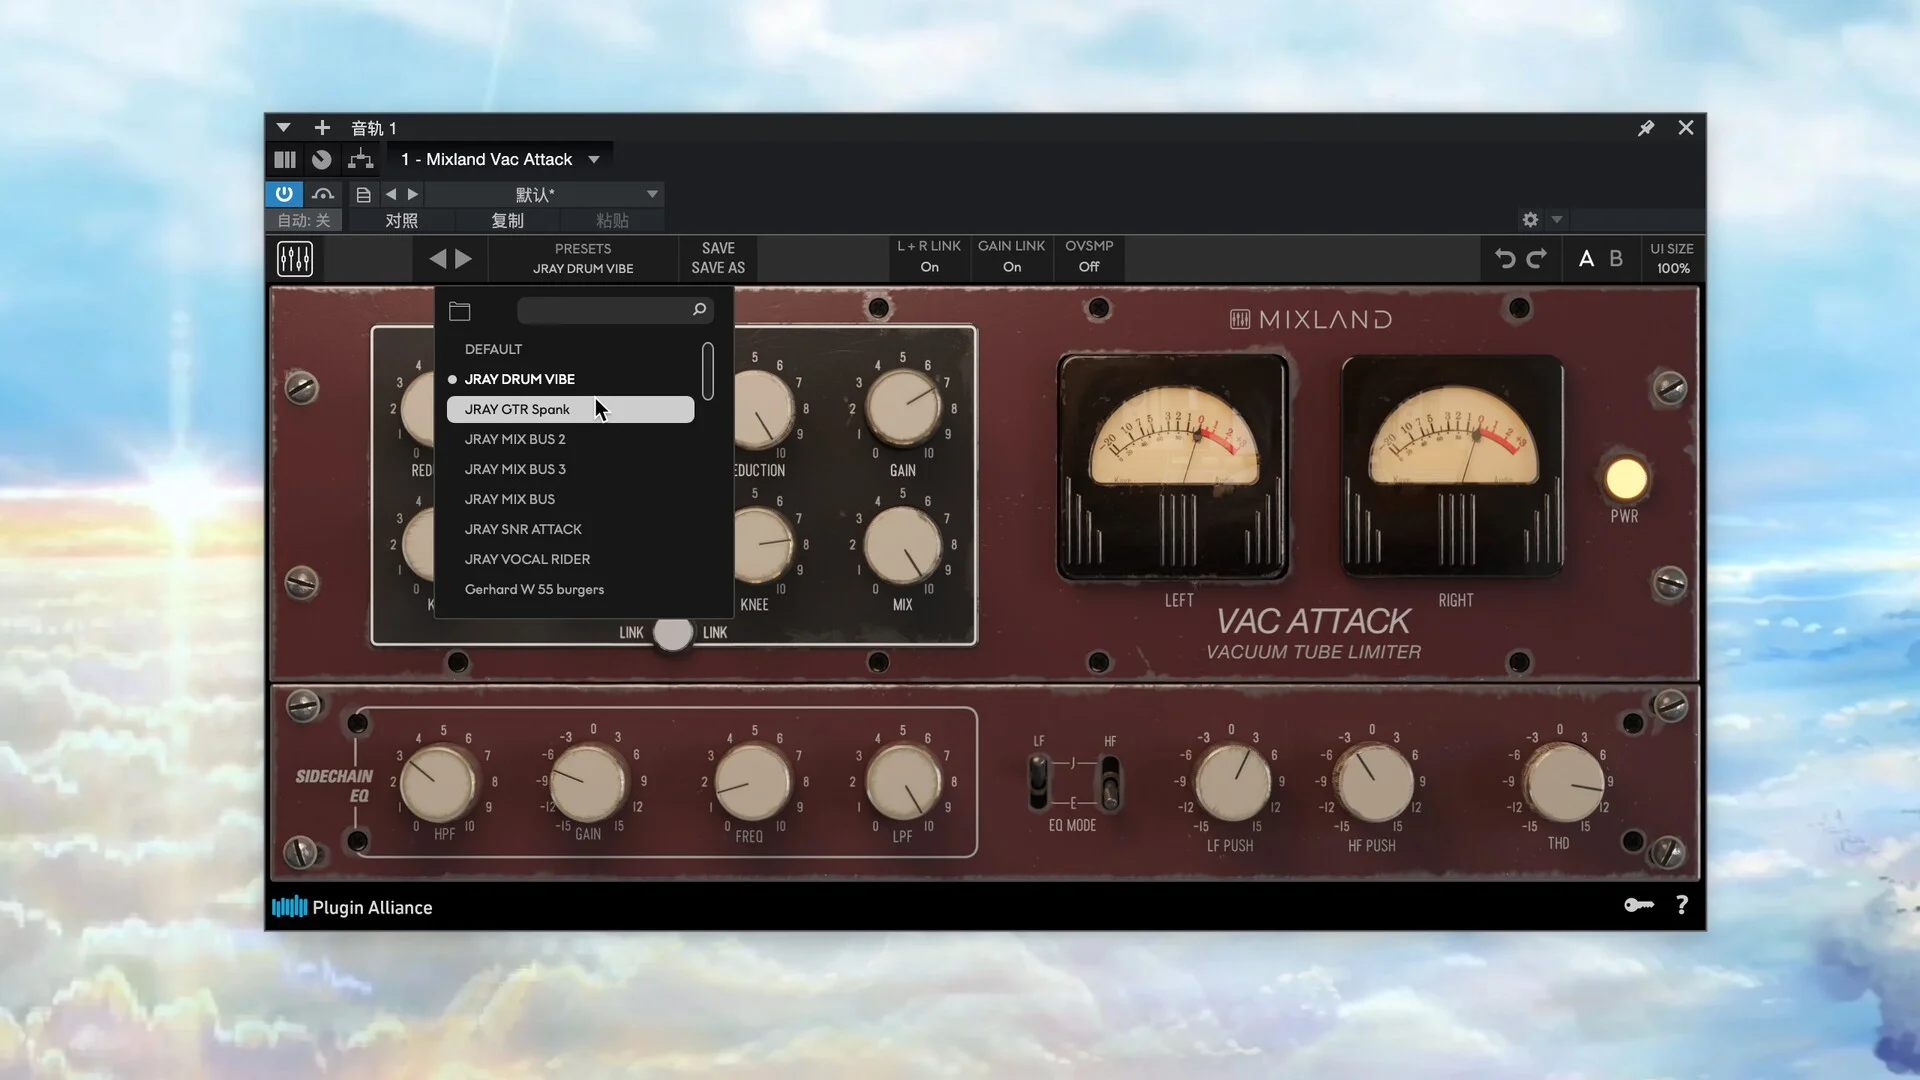Click the upper GAIN knob

pyautogui.click(x=902, y=408)
